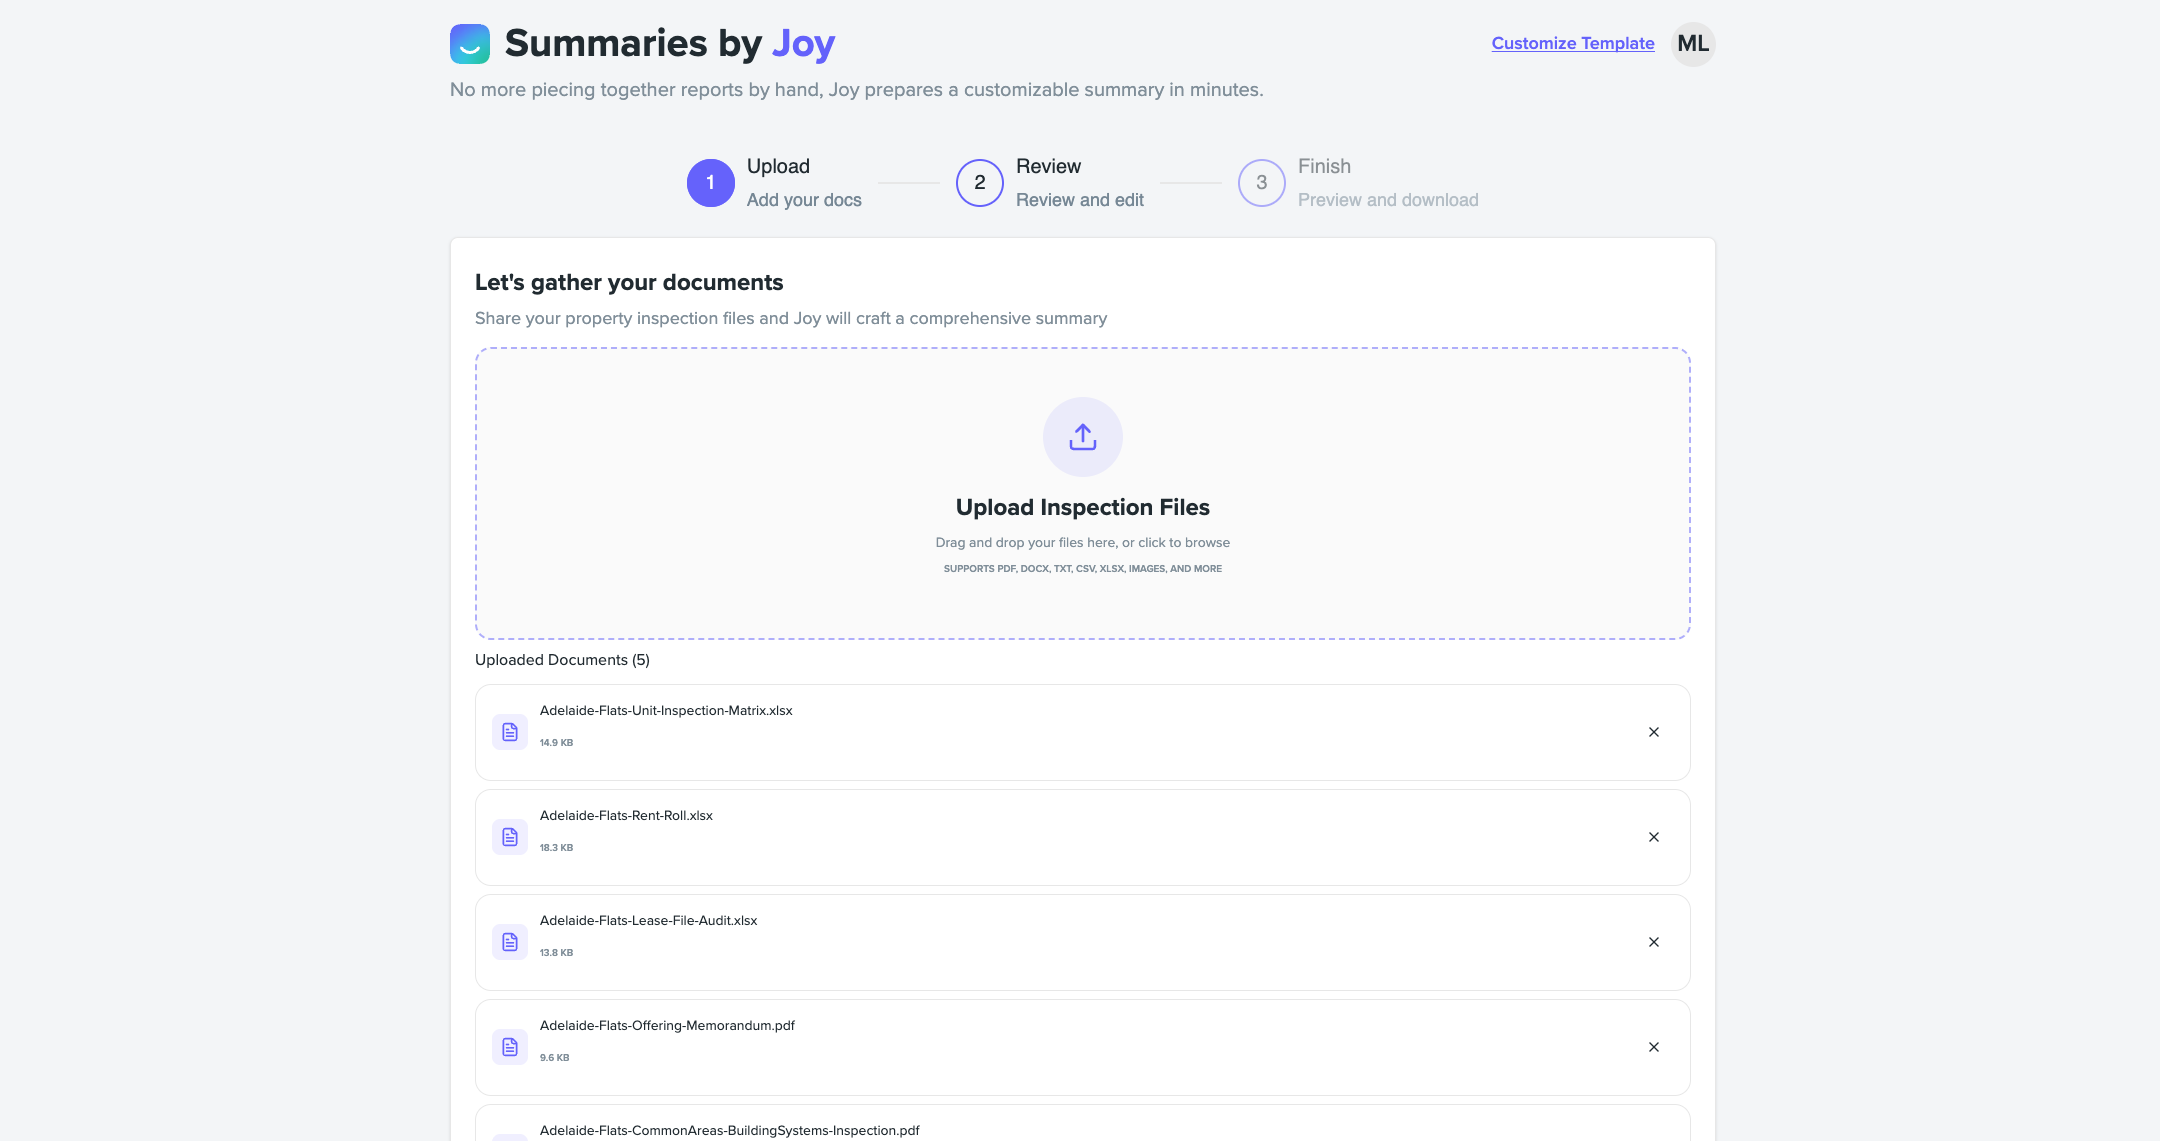Select Adelaide-Flats-Rent-Roll.xlsx filename

coord(626,815)
